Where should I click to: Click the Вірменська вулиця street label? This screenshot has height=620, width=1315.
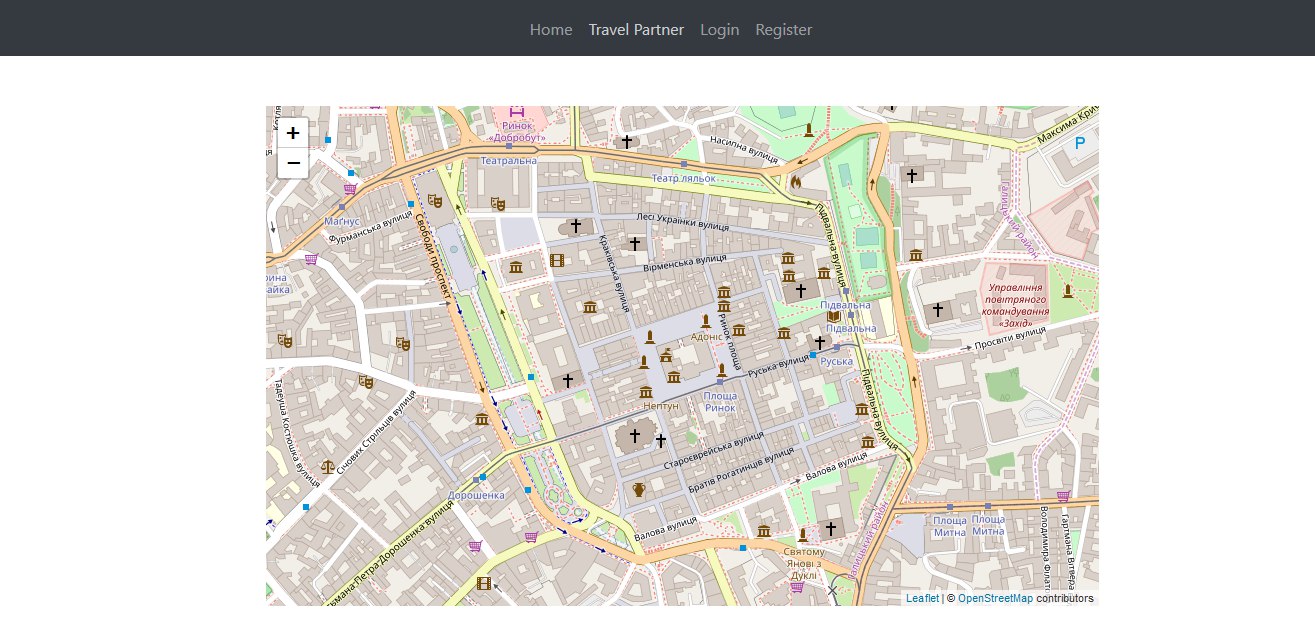[685, 264]
